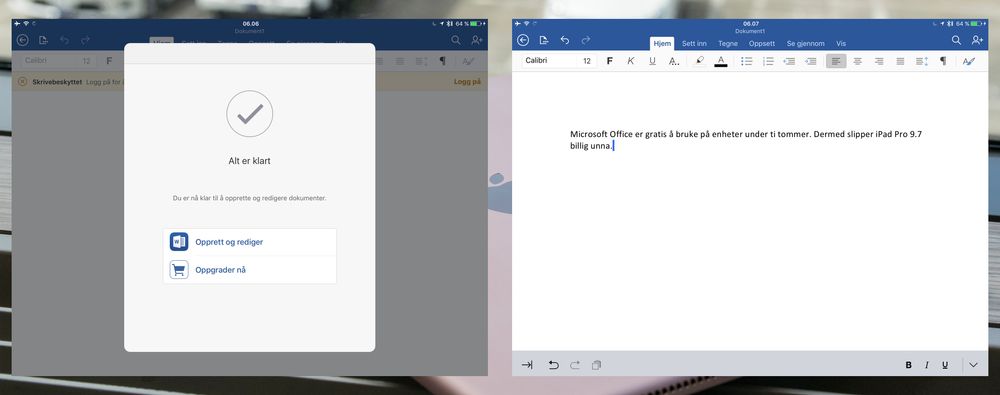Open more font formatting options (A..)

(673, 61)
